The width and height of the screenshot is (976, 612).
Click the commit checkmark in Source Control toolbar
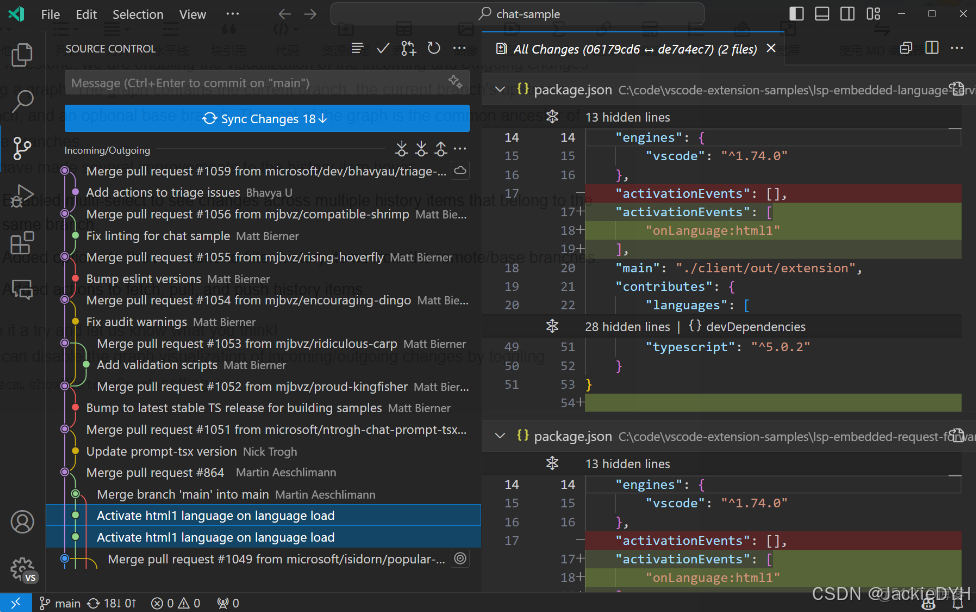point(382,47)
